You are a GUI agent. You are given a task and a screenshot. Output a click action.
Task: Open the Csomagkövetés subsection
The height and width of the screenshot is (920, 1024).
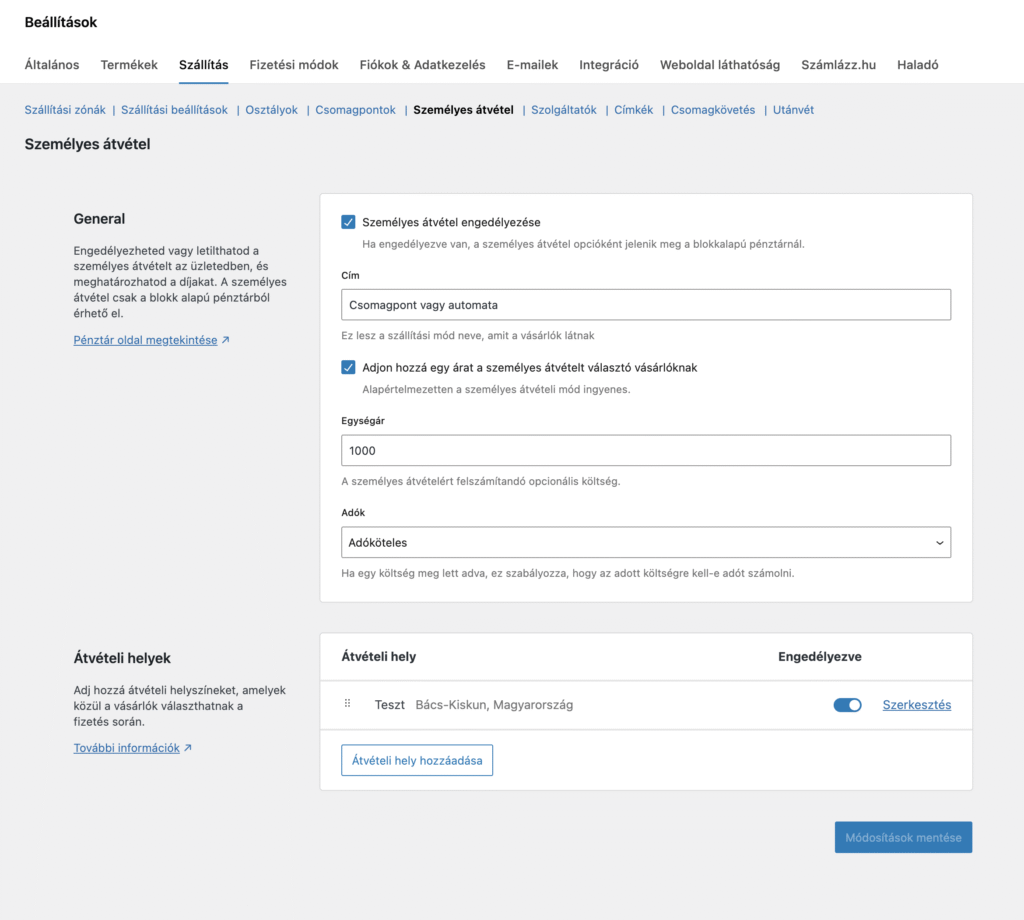coord(712,110)
